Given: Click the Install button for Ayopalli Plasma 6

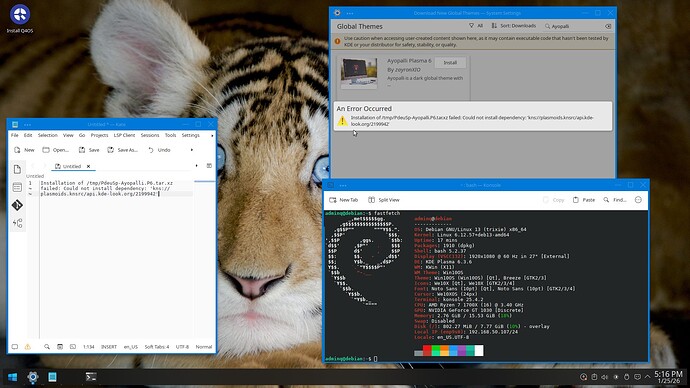Looking at the screenshot, I should [450, 62].
